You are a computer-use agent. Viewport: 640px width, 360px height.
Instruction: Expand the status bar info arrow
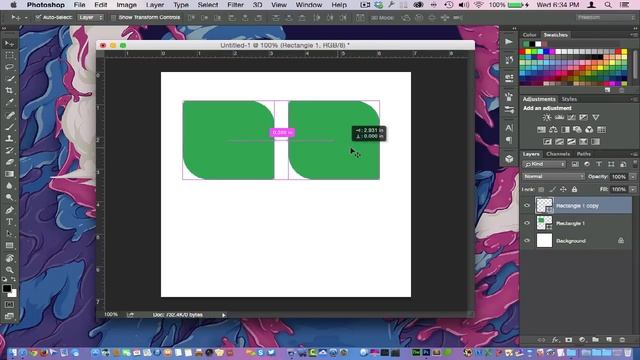pyautogui.click(x=224, y=315)
